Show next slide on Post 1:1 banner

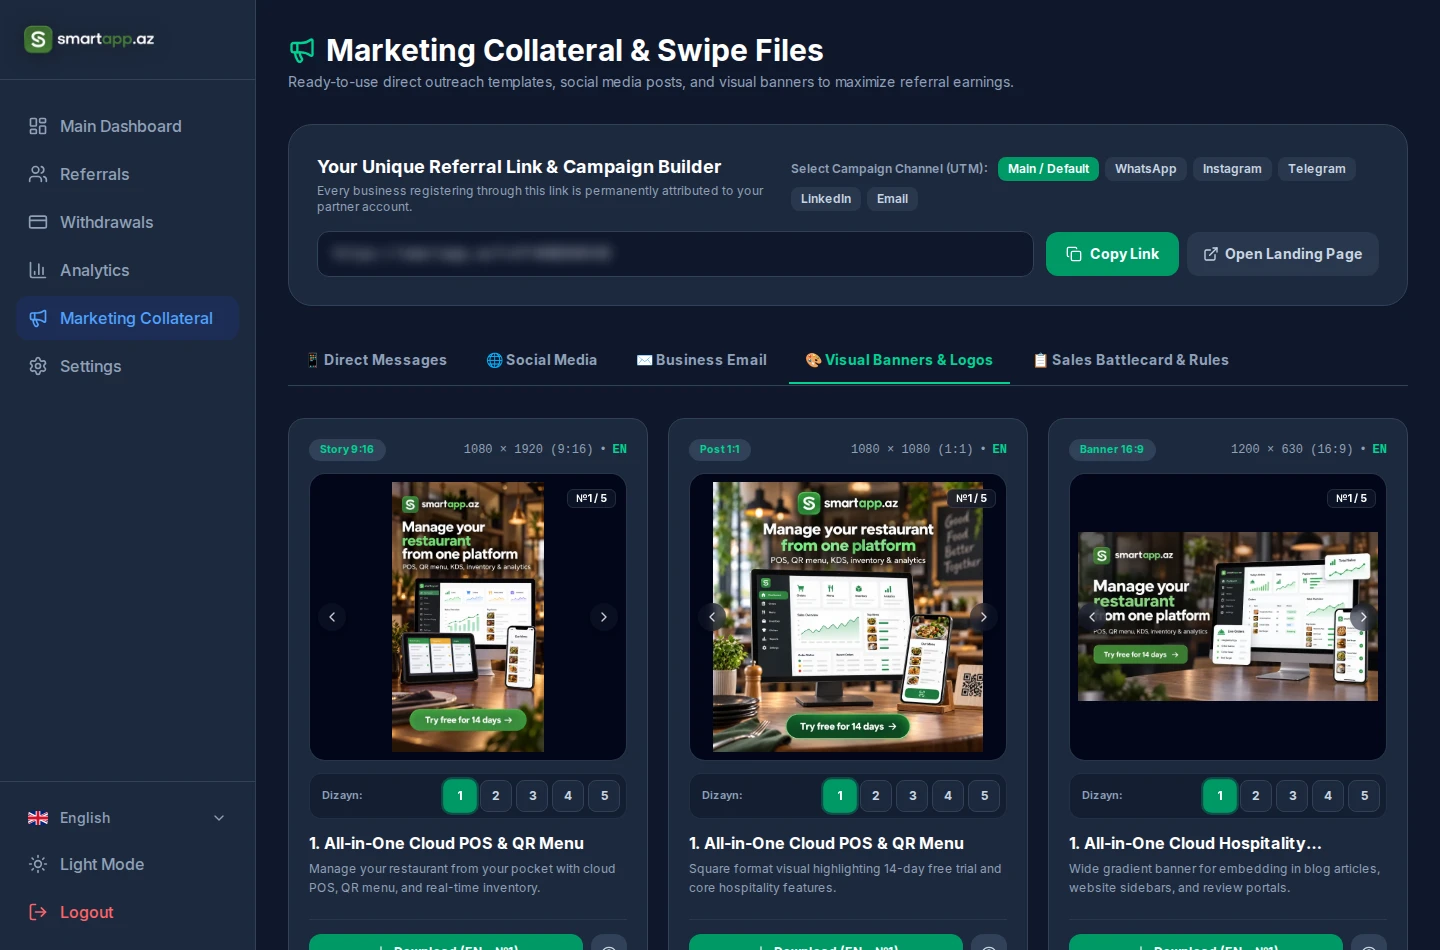(x=983, y=617)
